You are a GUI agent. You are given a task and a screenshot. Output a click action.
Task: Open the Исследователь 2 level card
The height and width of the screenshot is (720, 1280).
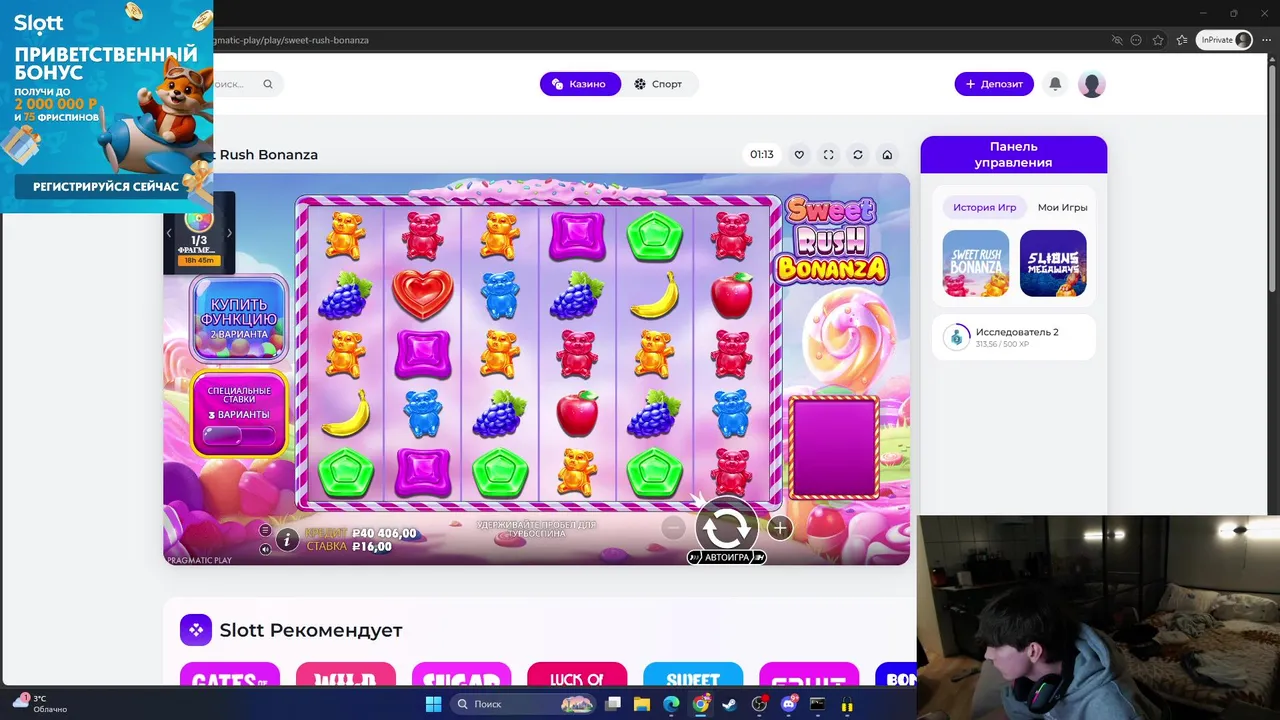(x=1014, y=337)
